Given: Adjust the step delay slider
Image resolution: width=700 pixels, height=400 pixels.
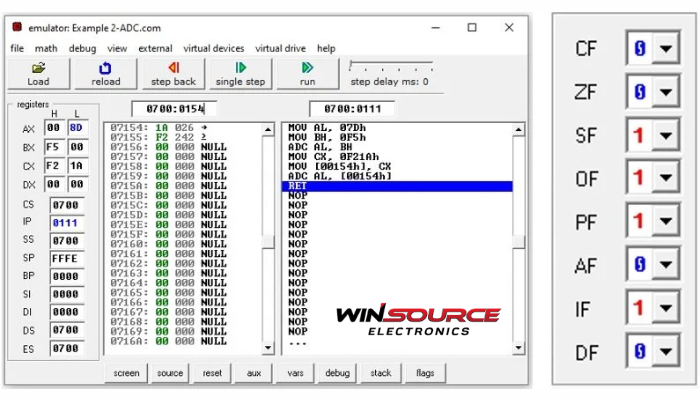Looking at the screenshot, I should click(x=352, y=66).
